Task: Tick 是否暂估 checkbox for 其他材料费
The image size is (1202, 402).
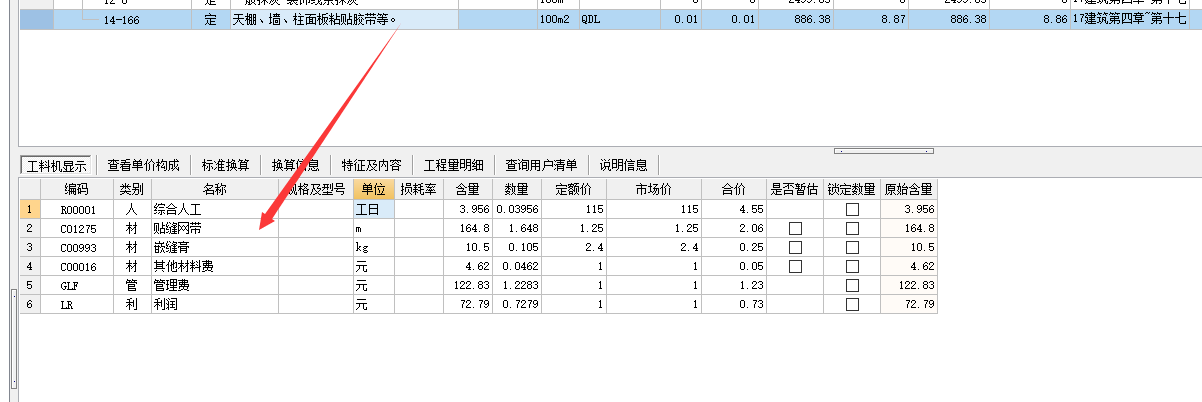Action: pos(795,266)
